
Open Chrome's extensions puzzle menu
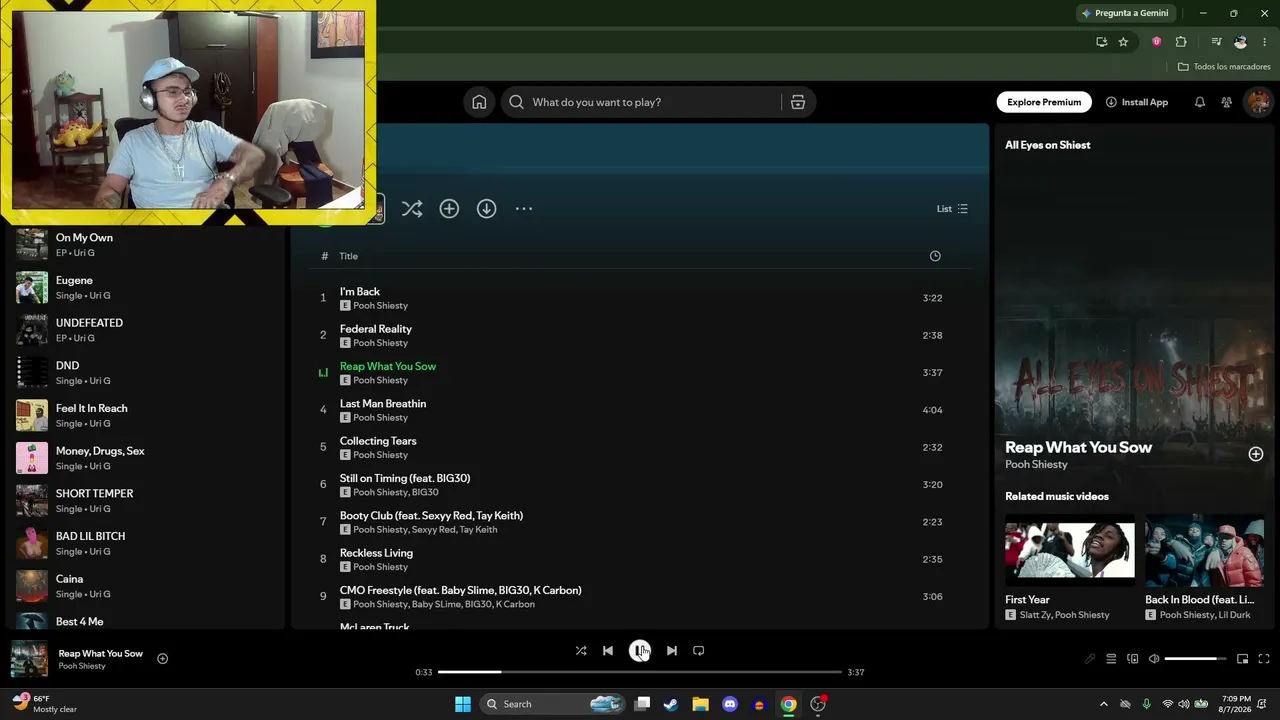[x=1181, y=42]
